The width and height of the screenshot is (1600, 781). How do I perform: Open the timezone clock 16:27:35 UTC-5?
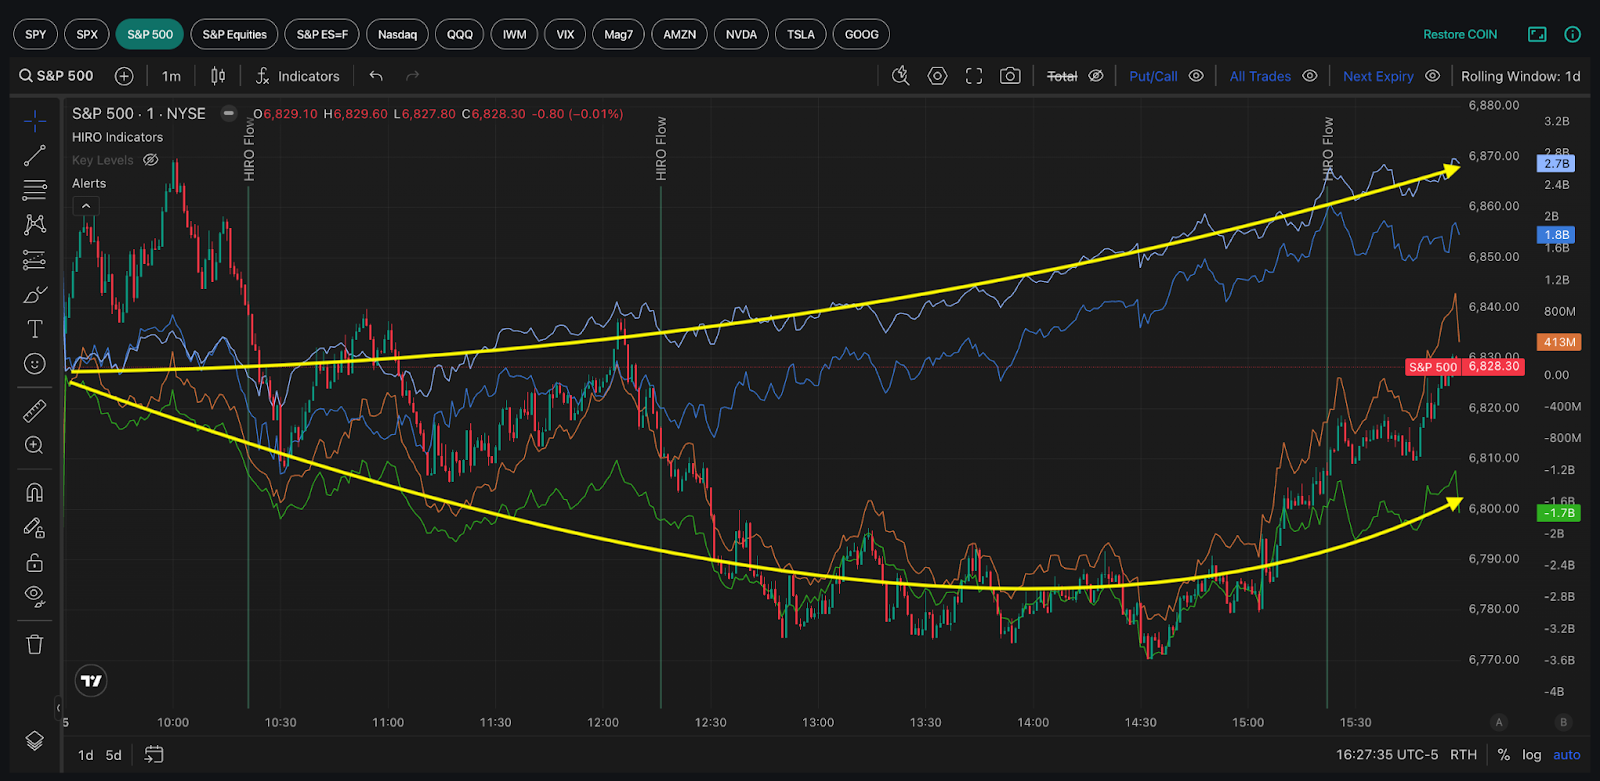[x=1387, y=755]
